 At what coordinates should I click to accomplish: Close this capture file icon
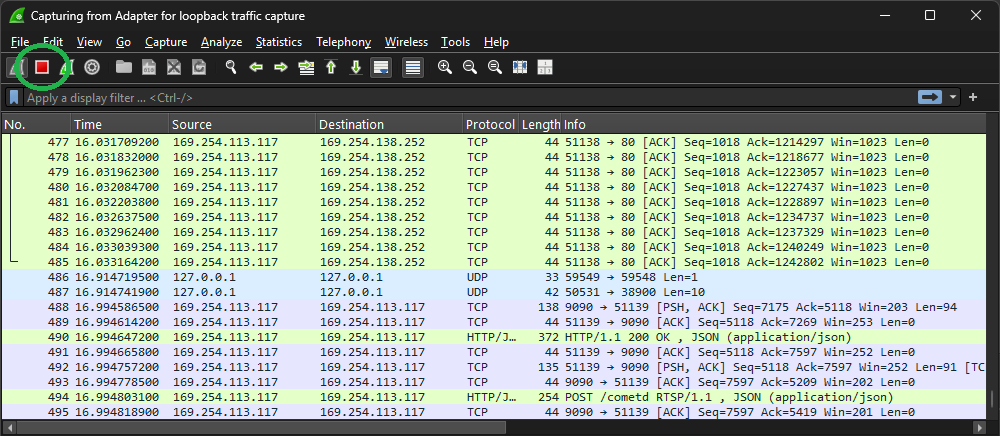174,67
